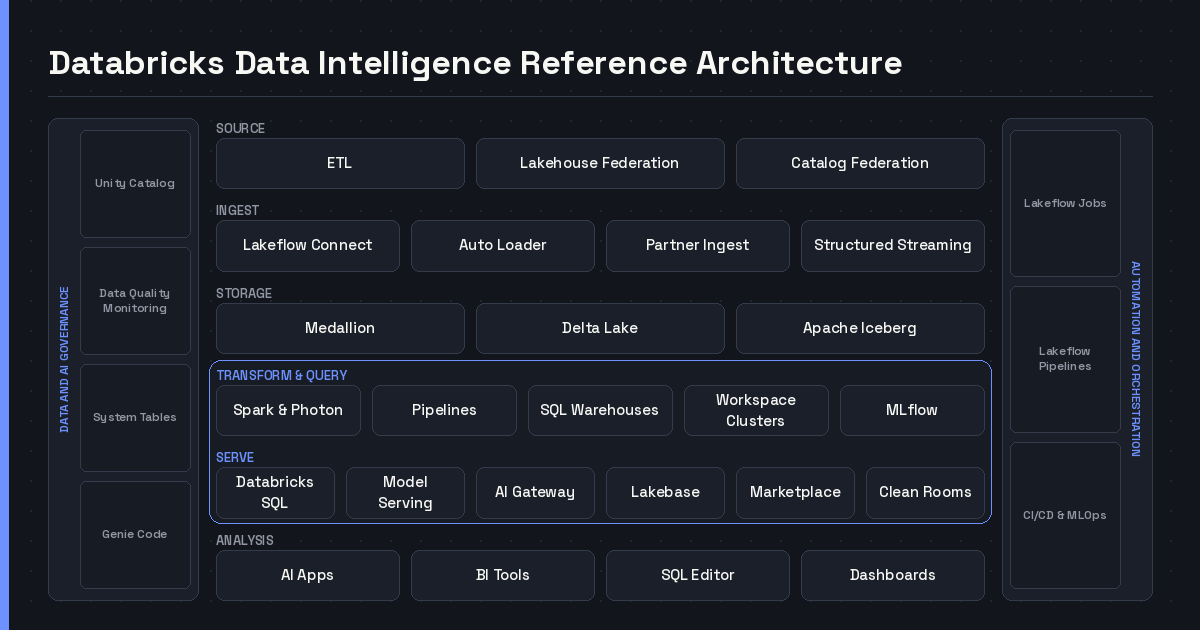Select the ETL source box

340,163
